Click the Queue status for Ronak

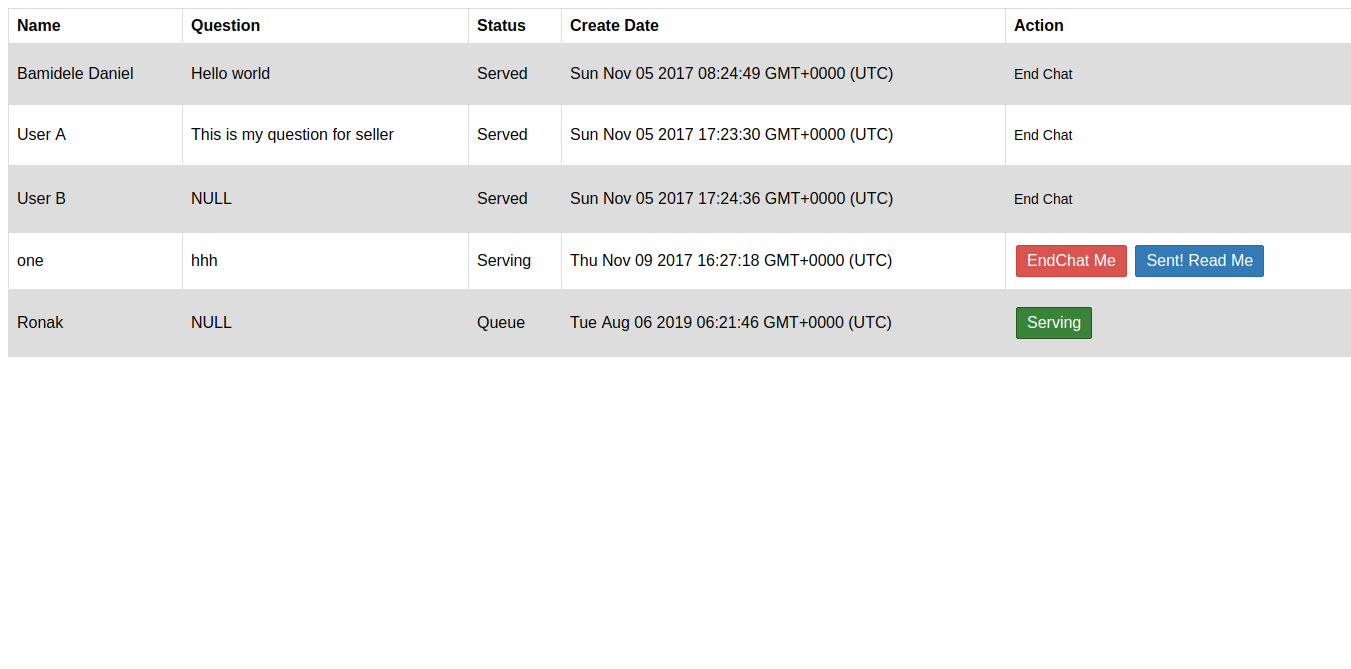click(x=501, y=323)
